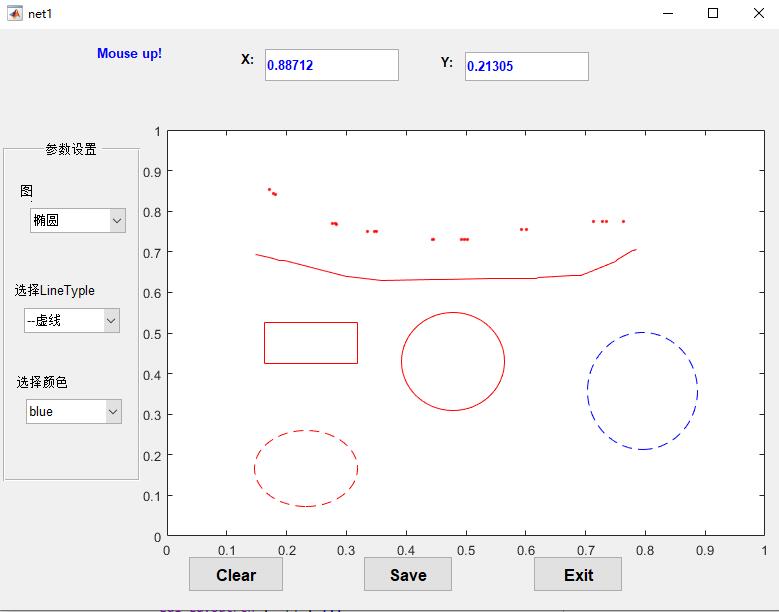Click the Exit button
The width and height of the screenshot is (779, 612).
click(578, 575)
